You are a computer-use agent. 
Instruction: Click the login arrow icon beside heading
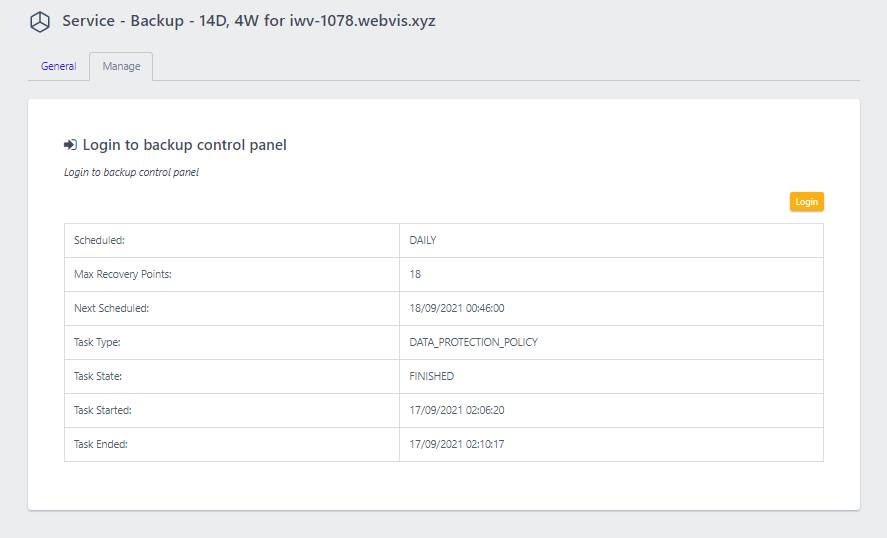(70, 145)
